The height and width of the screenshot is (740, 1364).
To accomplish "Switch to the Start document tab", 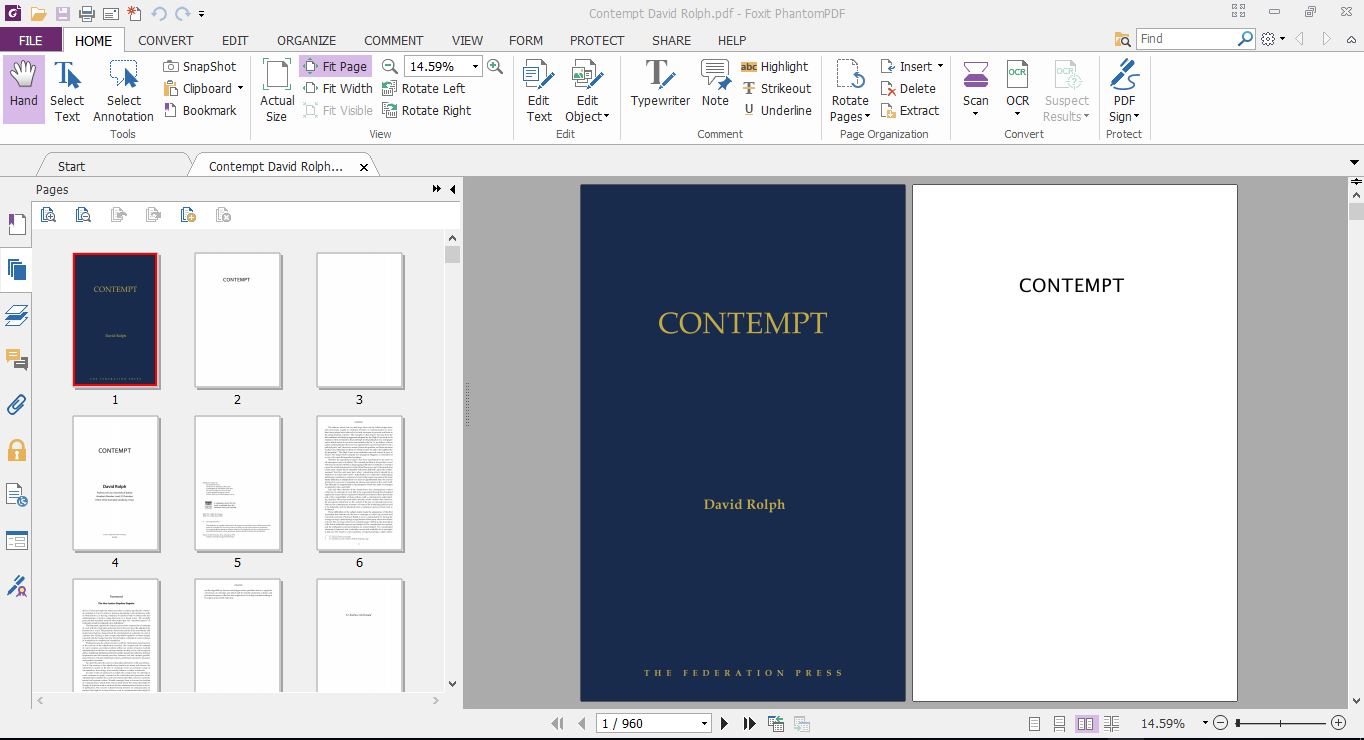I will [72, 166].
